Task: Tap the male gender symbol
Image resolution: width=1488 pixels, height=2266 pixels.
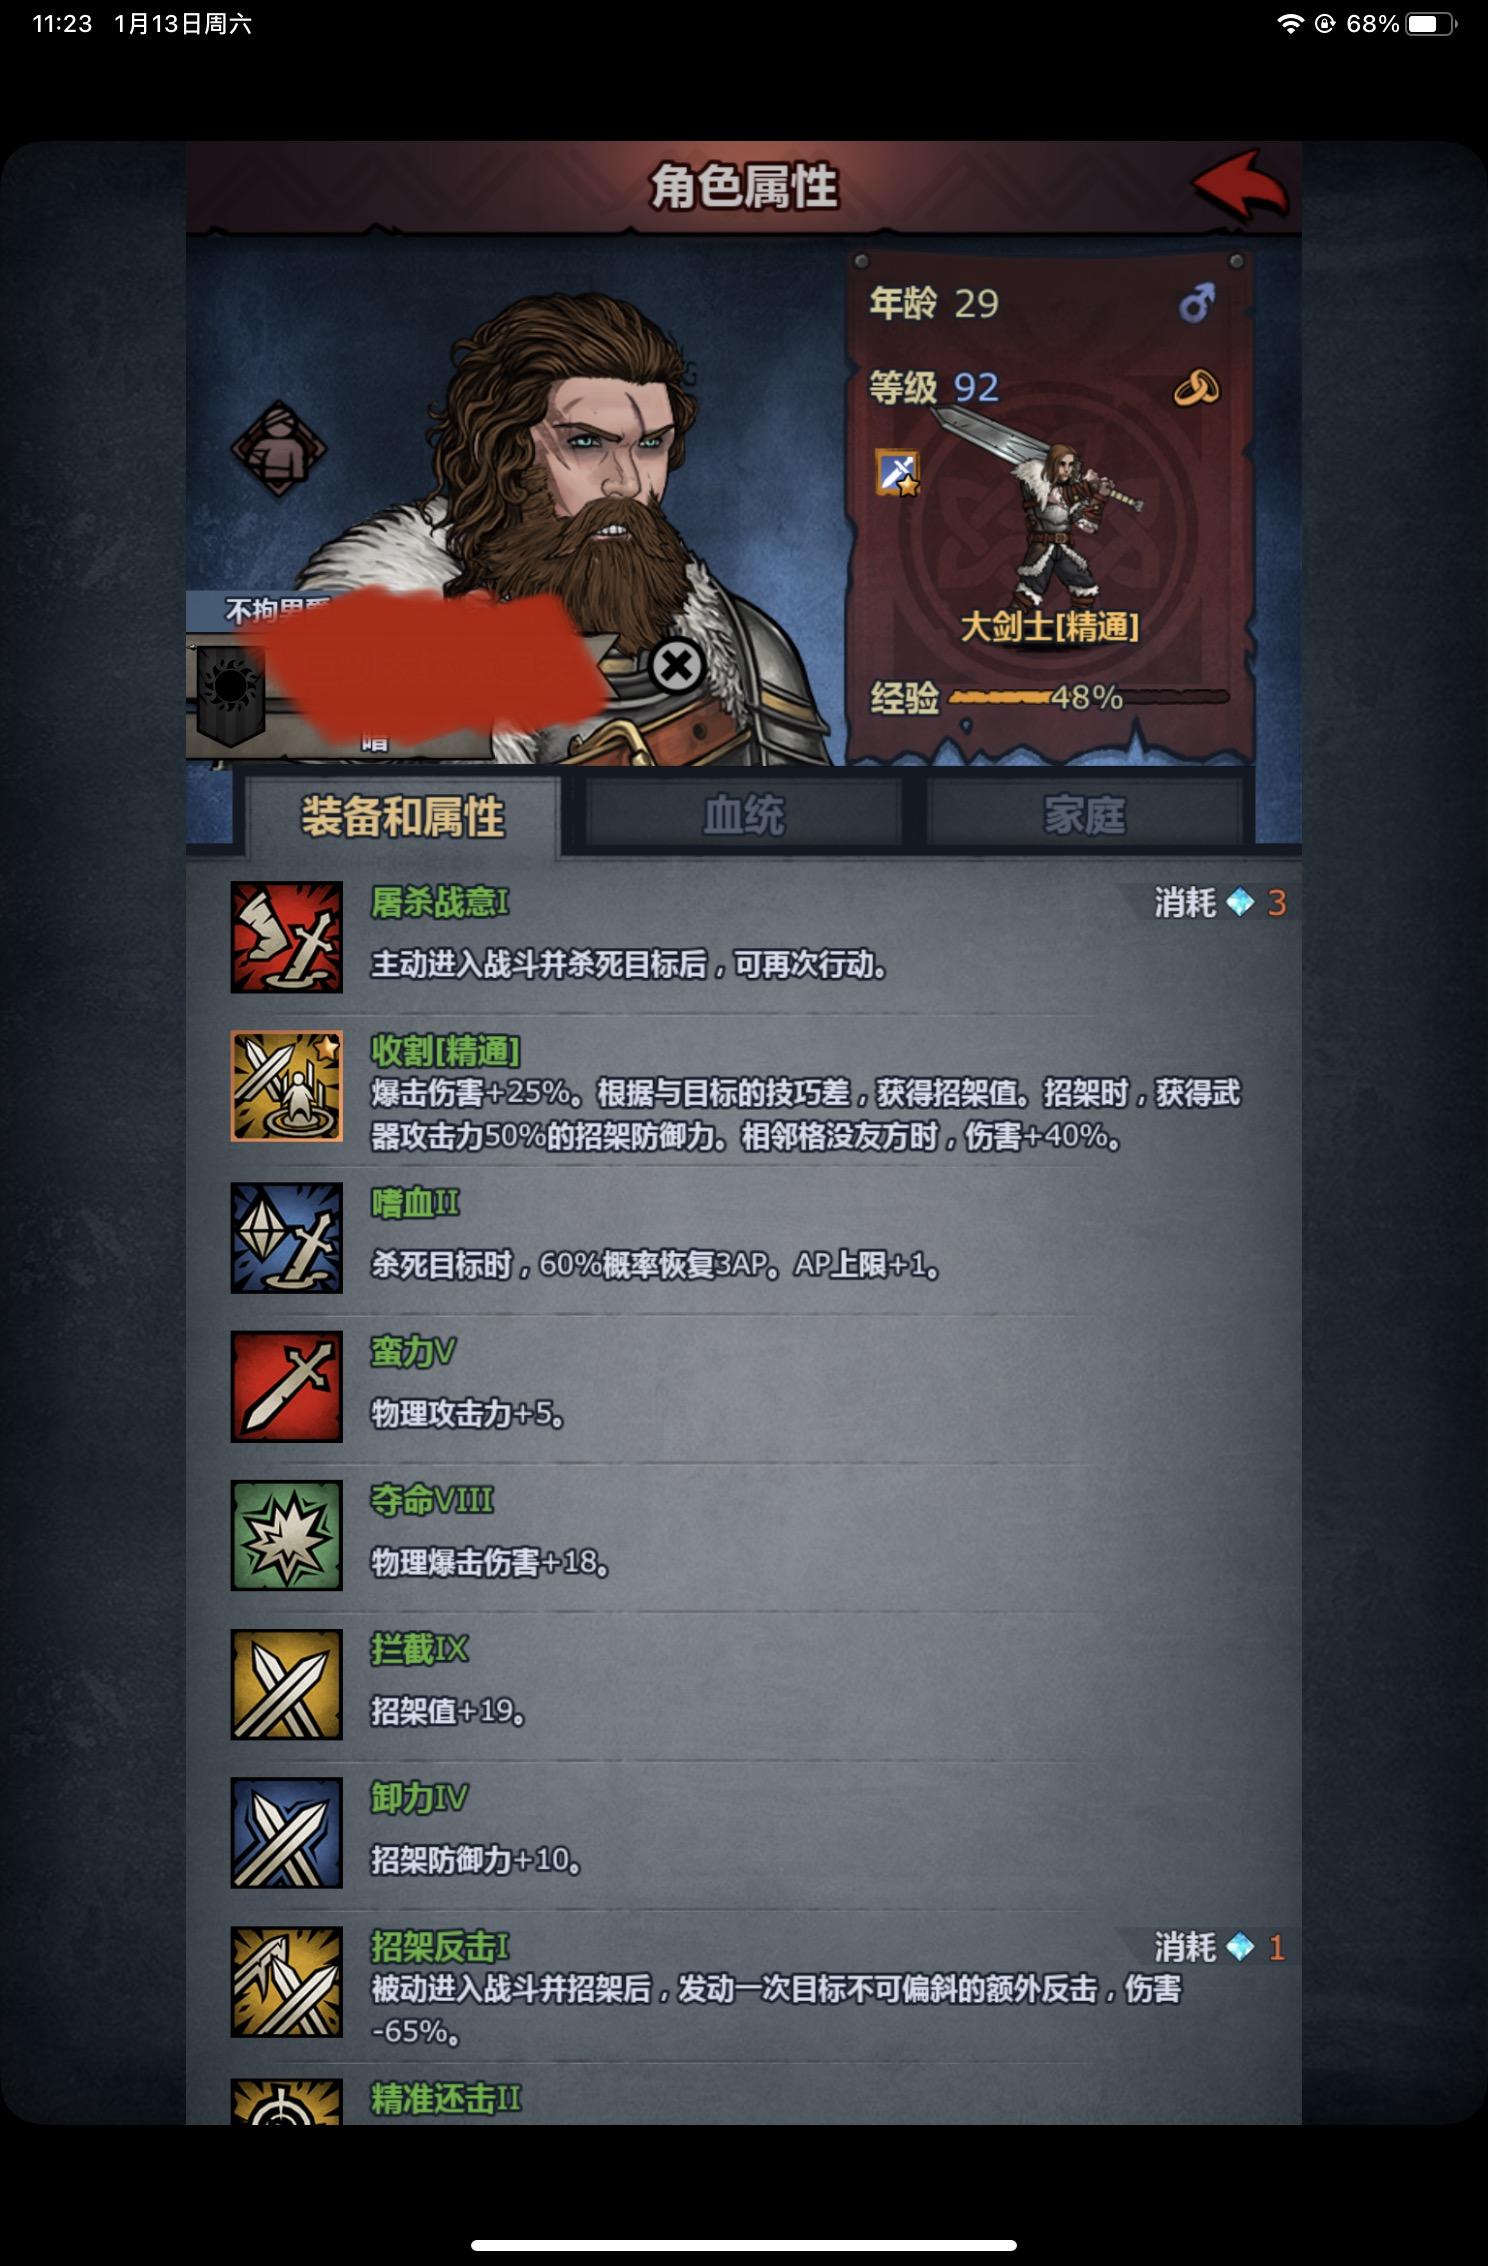Action: (1197, 302)
